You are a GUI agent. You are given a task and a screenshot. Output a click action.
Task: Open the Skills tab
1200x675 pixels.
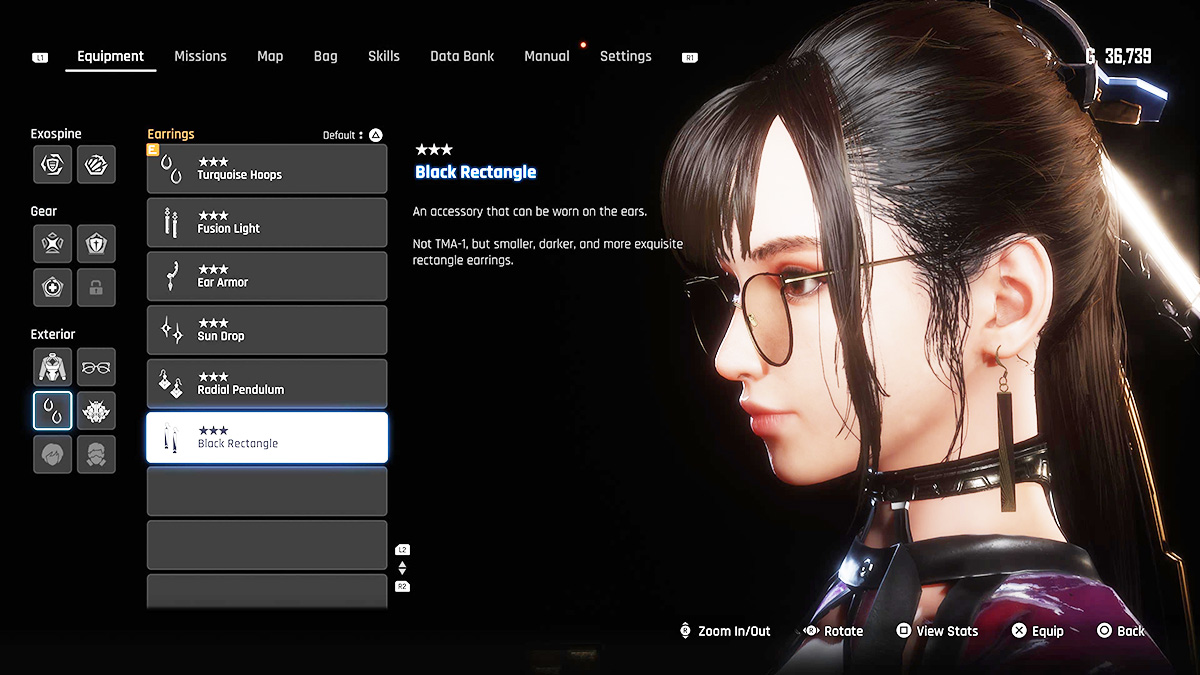point(383,57)
